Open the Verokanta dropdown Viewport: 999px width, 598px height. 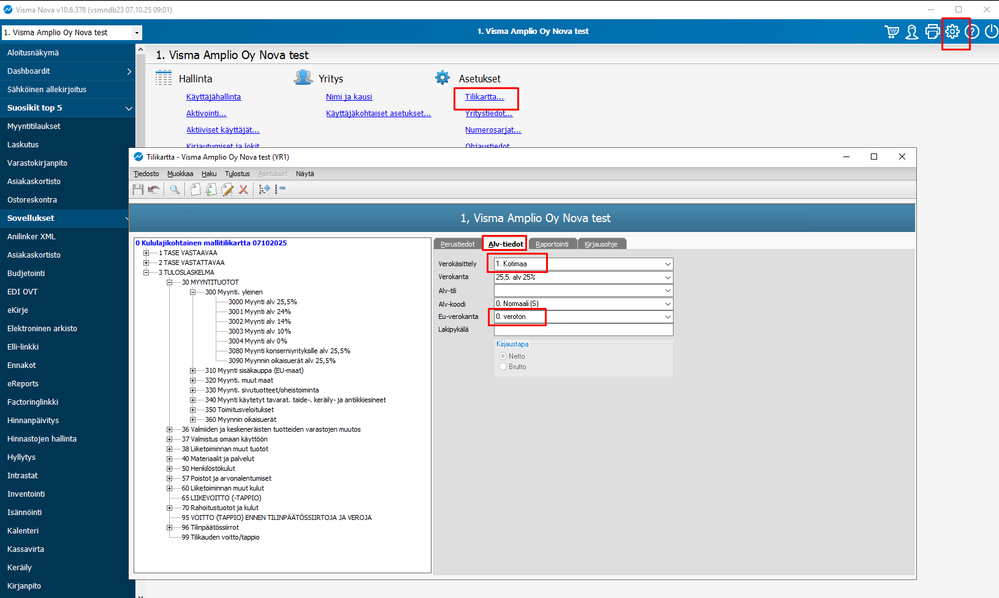667,278
